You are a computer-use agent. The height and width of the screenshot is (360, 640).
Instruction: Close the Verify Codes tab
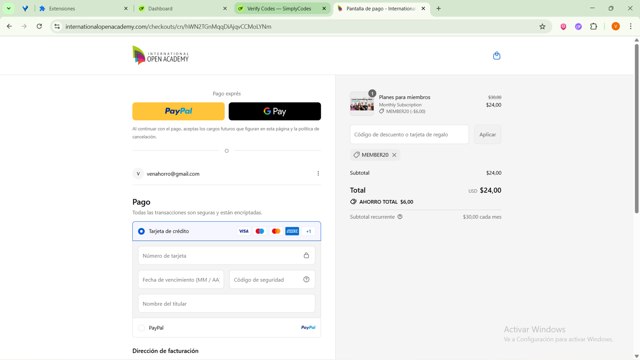[x=324, y=8]
